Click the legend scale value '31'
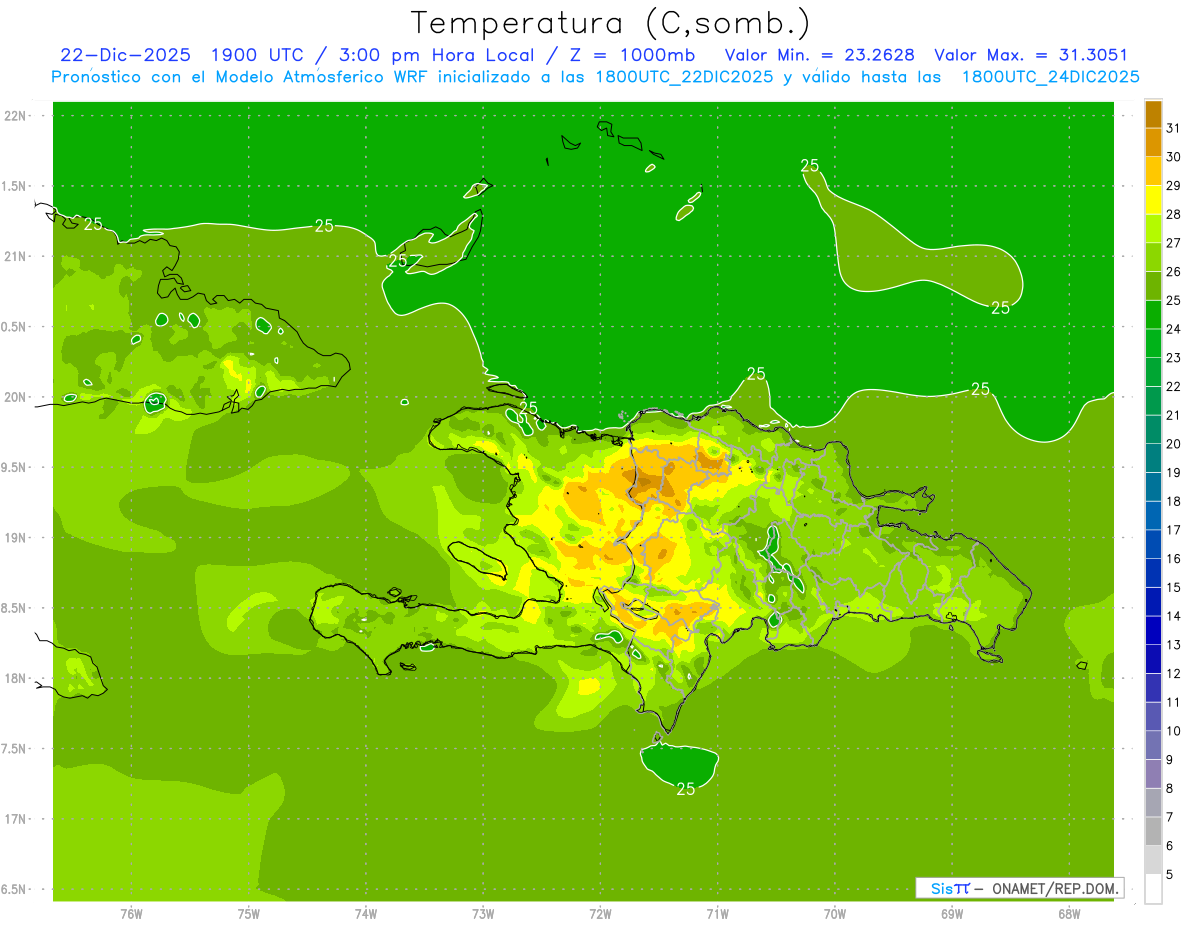 click(x=1173, y=128)
